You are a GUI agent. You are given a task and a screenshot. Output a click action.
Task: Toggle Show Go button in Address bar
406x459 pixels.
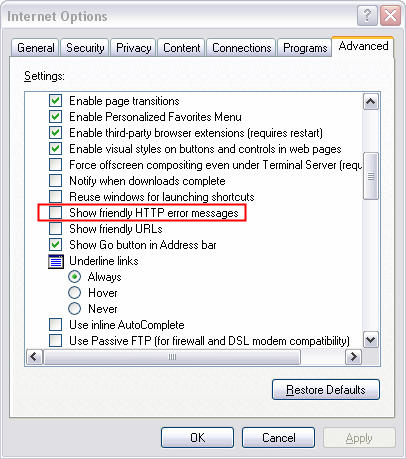point(55,245)
